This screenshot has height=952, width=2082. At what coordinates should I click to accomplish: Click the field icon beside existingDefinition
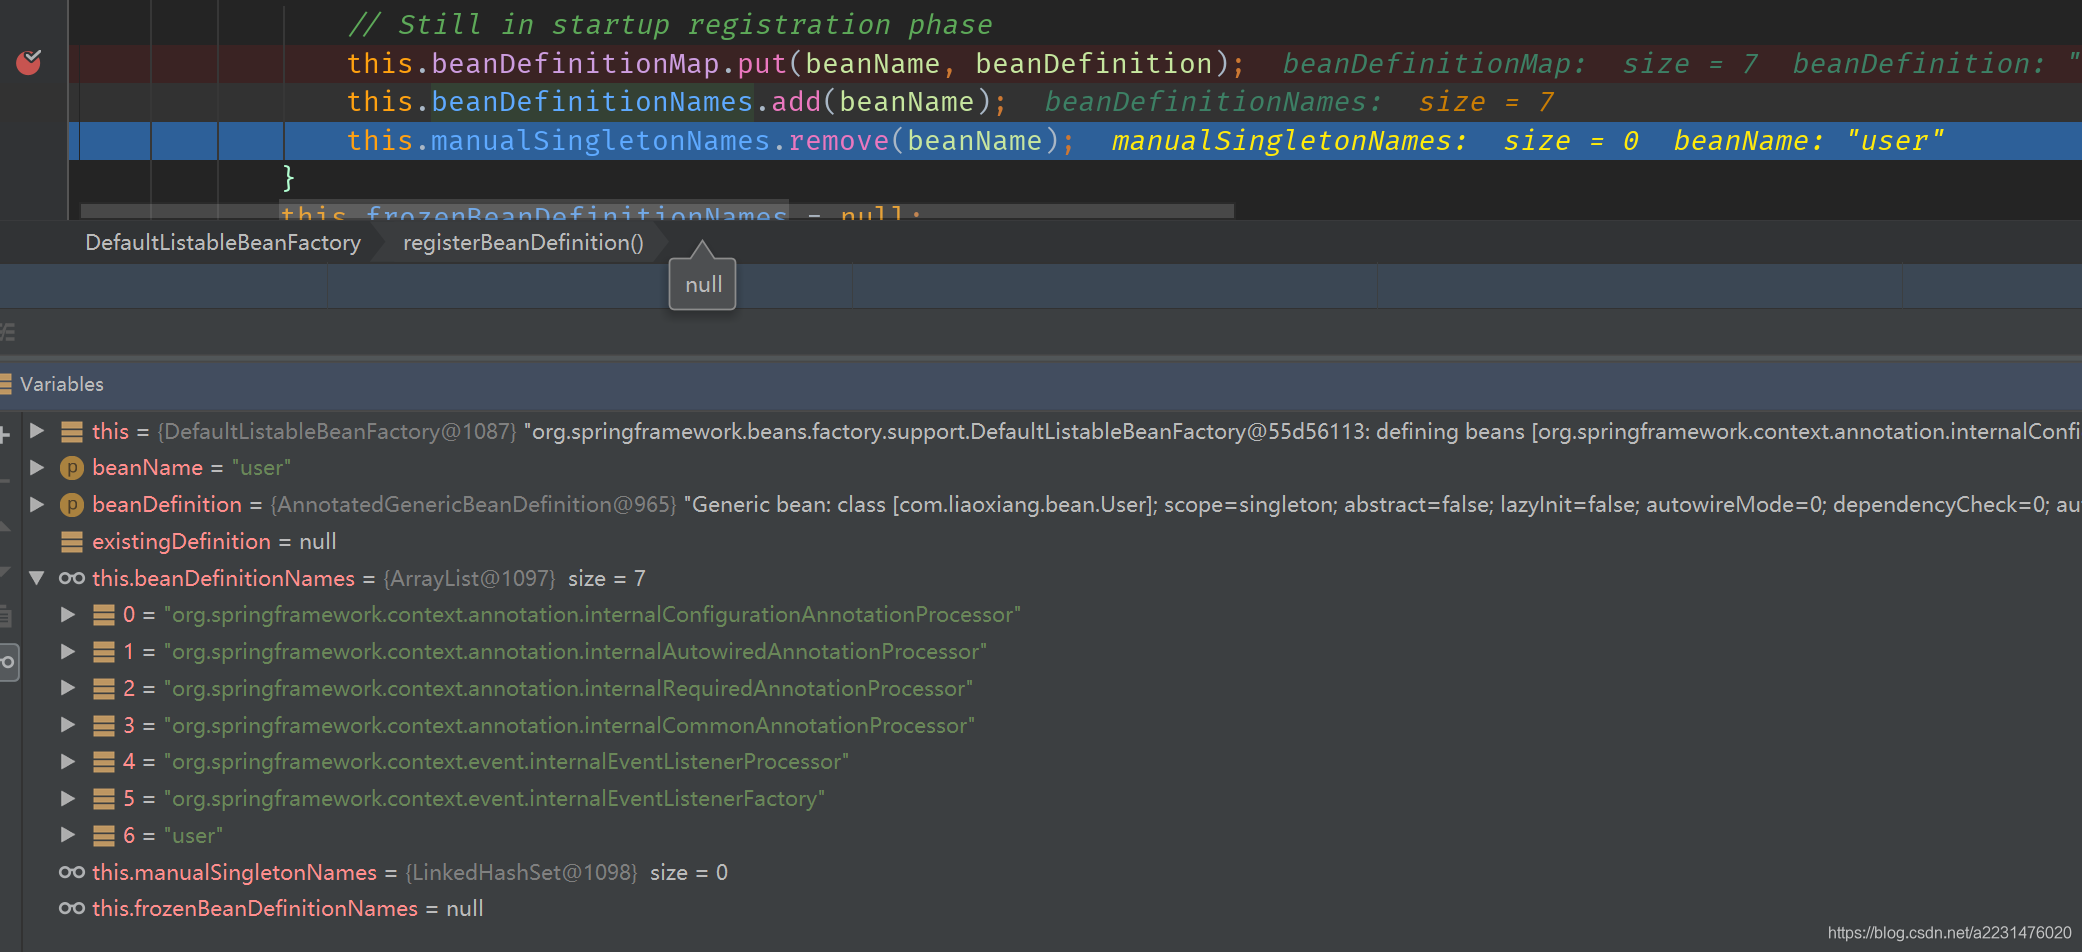pos(72,541)
